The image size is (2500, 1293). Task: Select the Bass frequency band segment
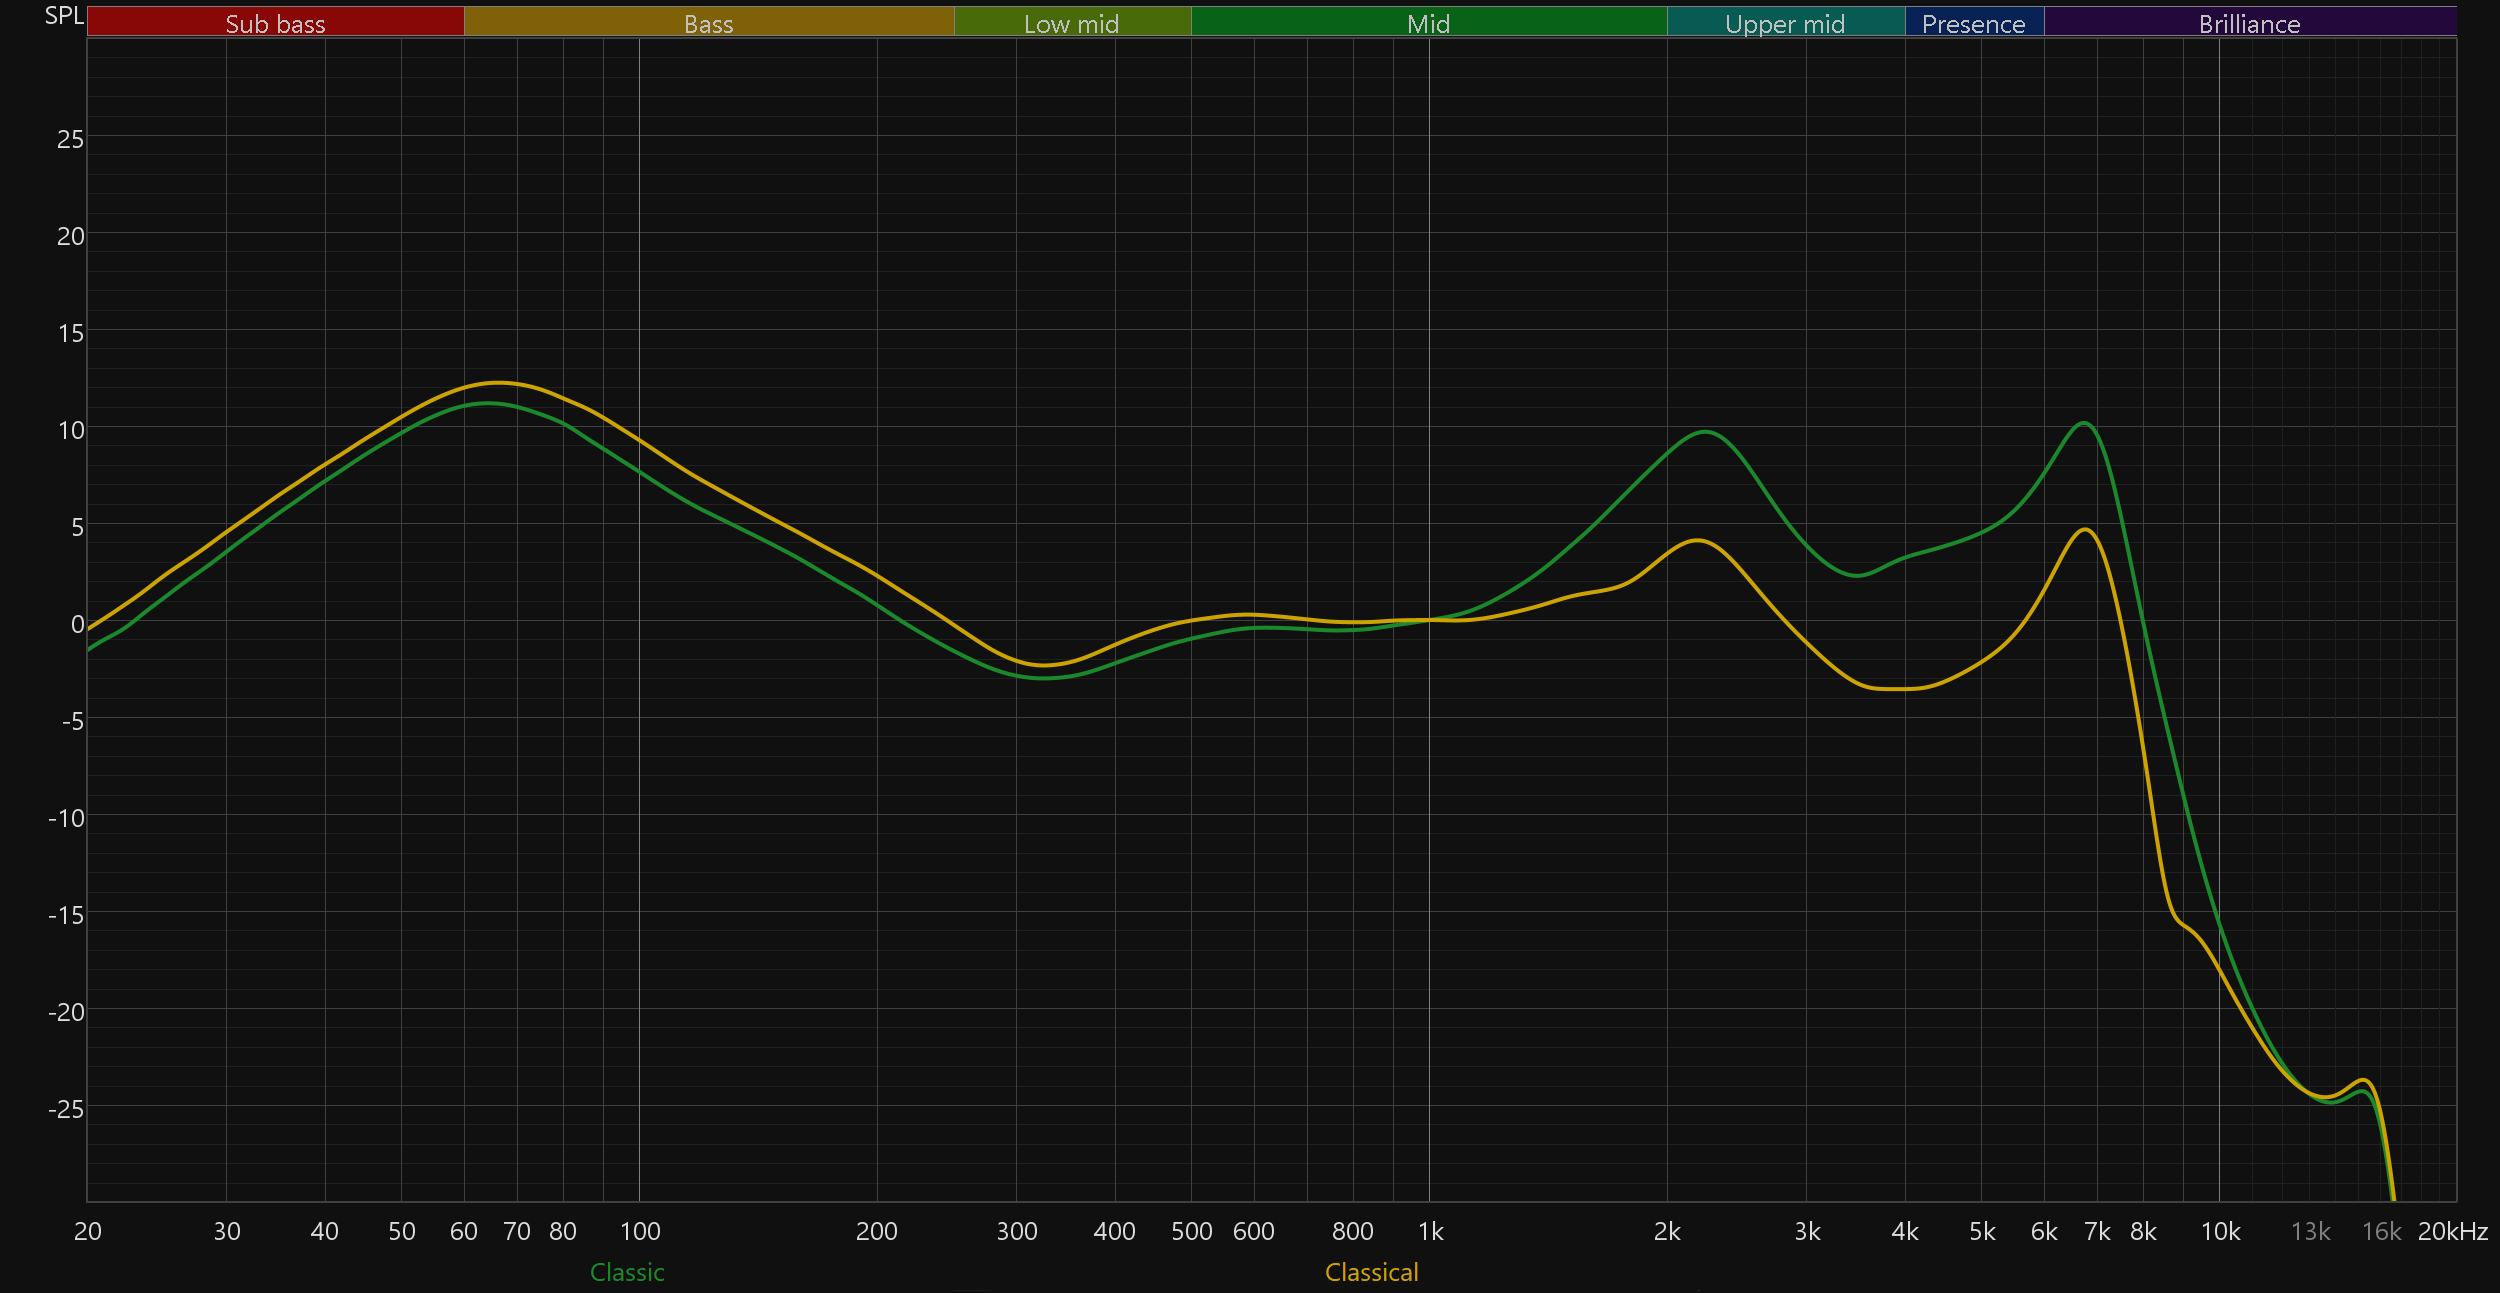[708, 23]
